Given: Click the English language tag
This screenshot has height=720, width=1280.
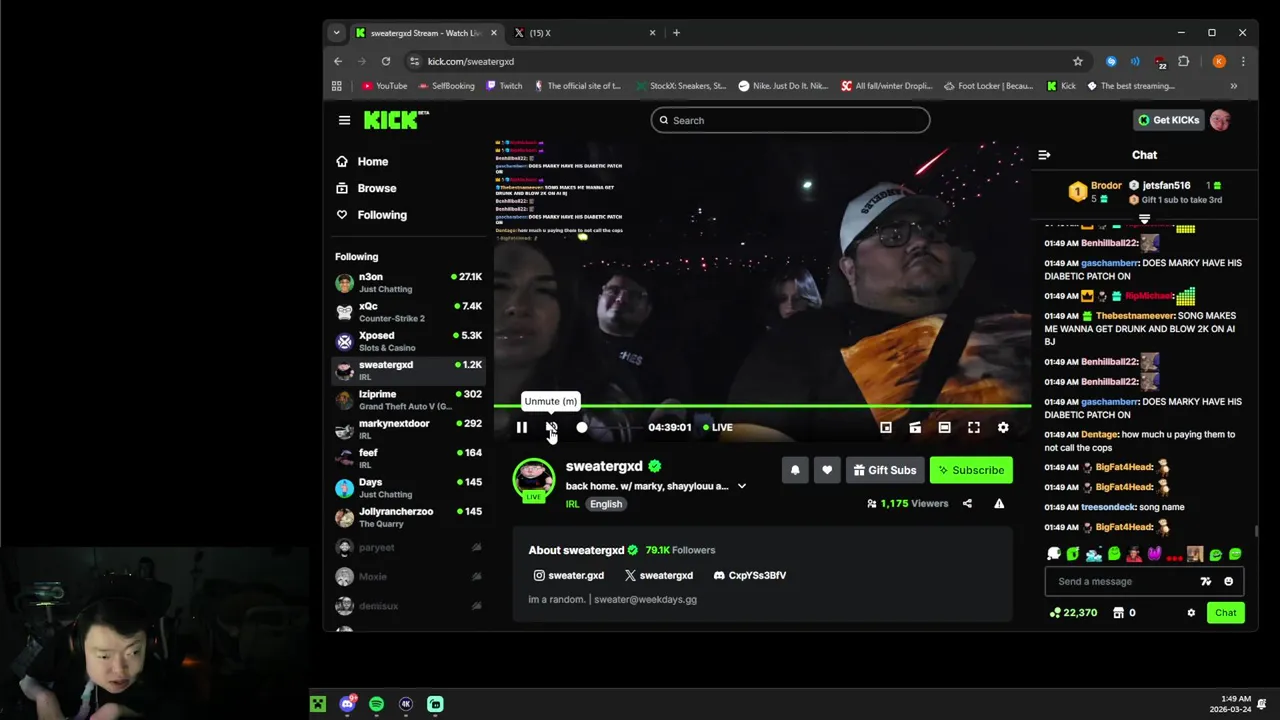Looking at the screenshot, I should pyautogui.click(x=606, y=504).
